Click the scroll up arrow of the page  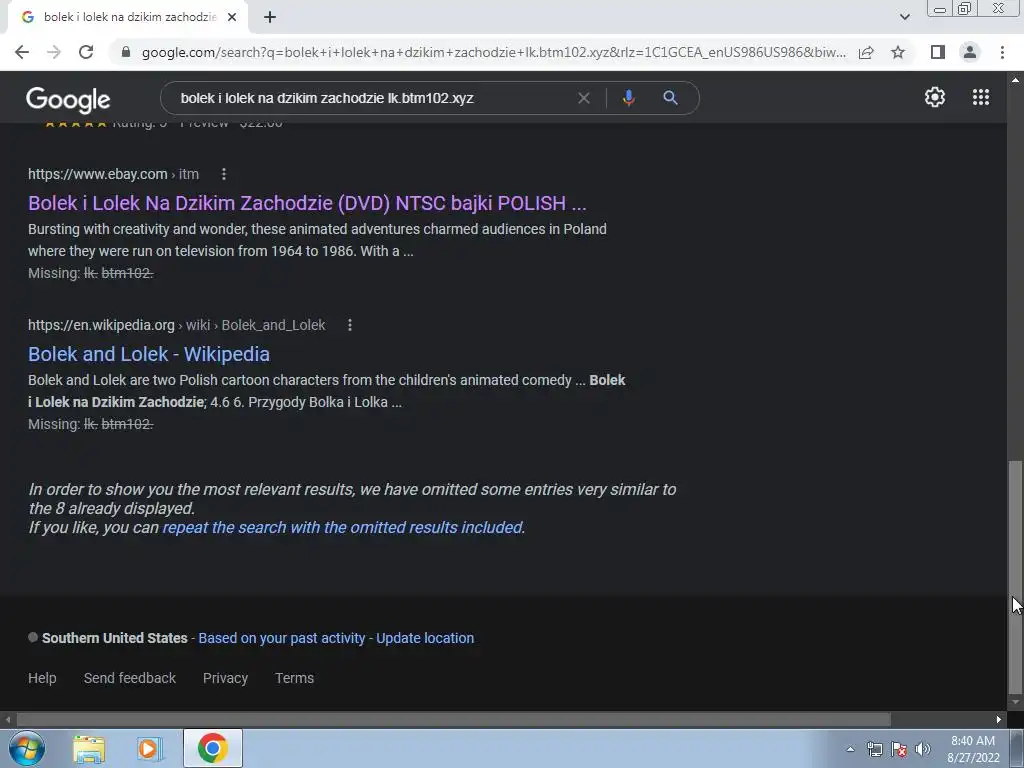point(1015,80)
